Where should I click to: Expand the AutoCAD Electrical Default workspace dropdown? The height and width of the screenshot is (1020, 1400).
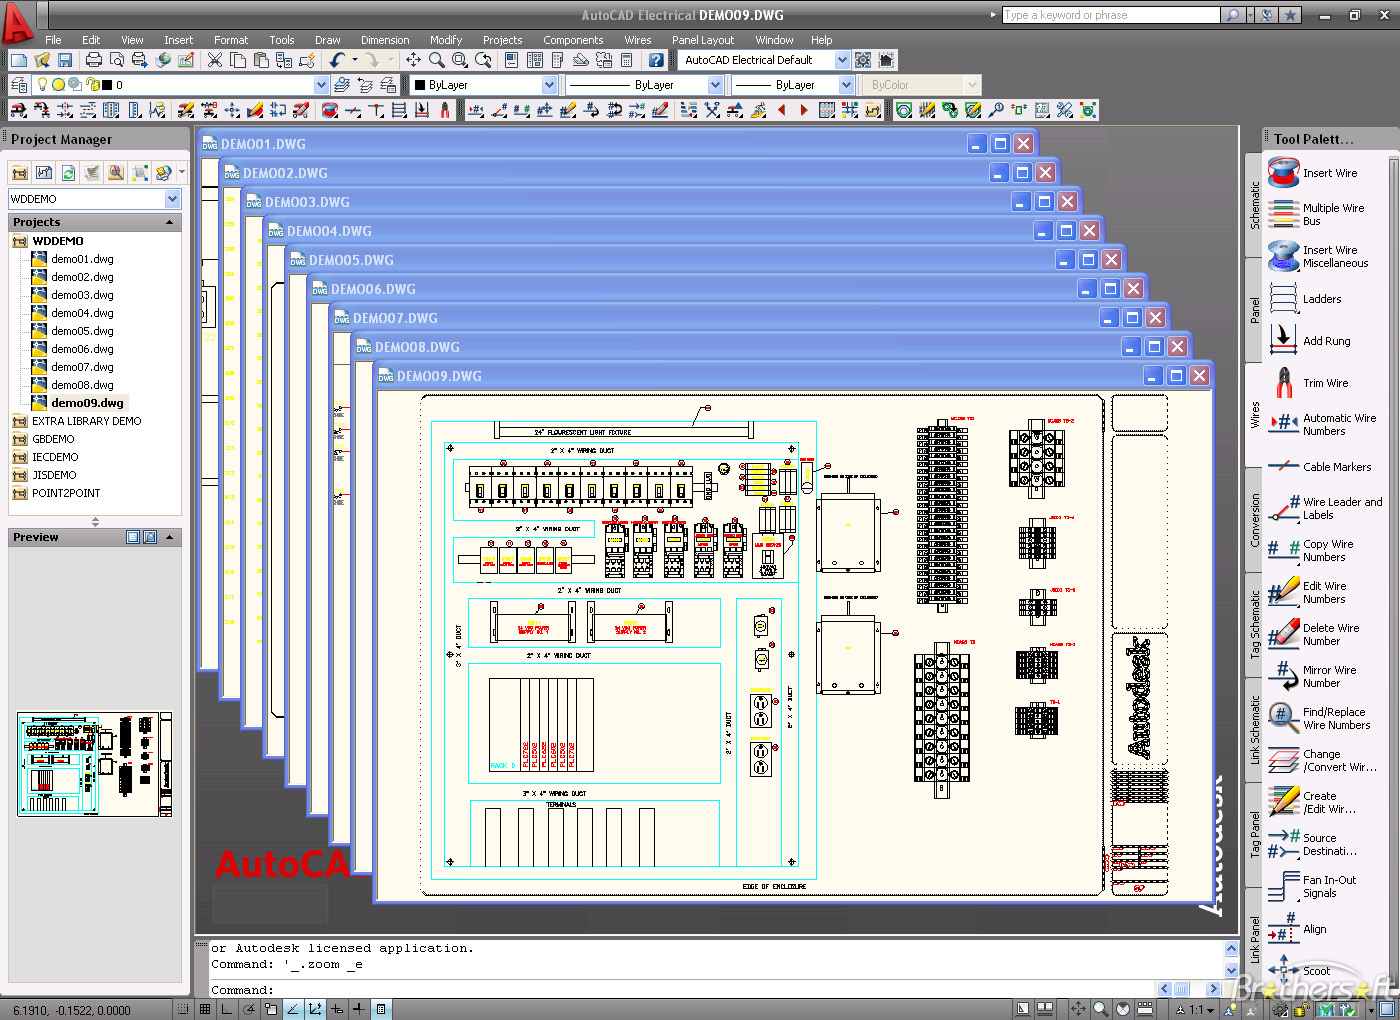pyautogui.click(x=843, y=59)
